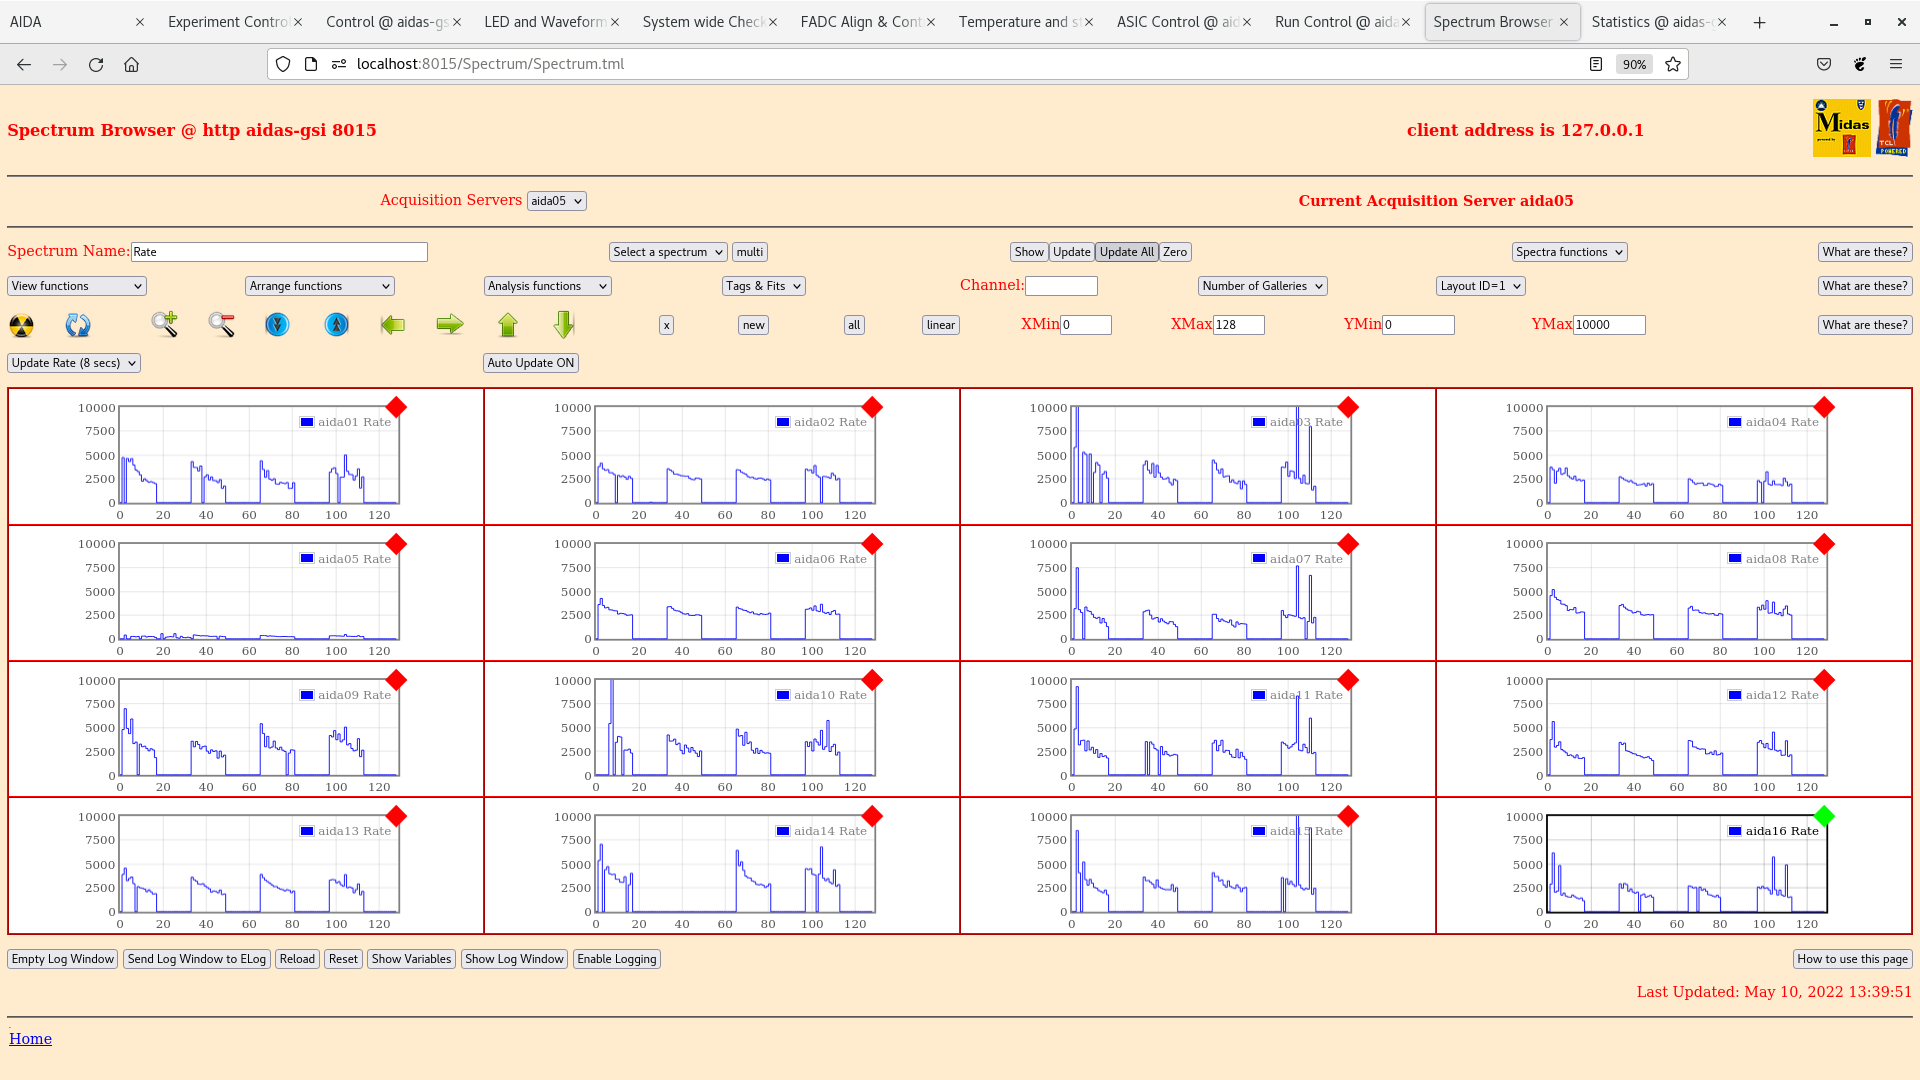Open the Acquisition Servers aida05 dropdown
The height and width of the screenshot is (1080, 1920).
pyautogui.click(x=556, y=201)
